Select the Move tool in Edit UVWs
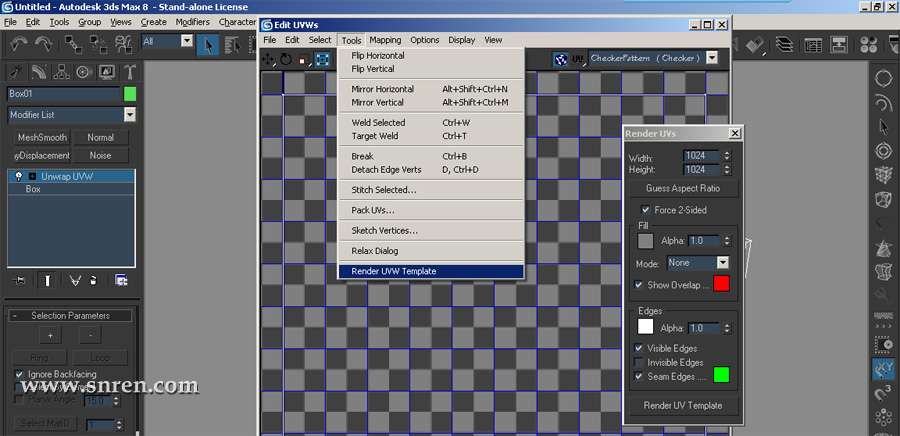The width and height of the screenshot is (900, 436). pos(269,59)
